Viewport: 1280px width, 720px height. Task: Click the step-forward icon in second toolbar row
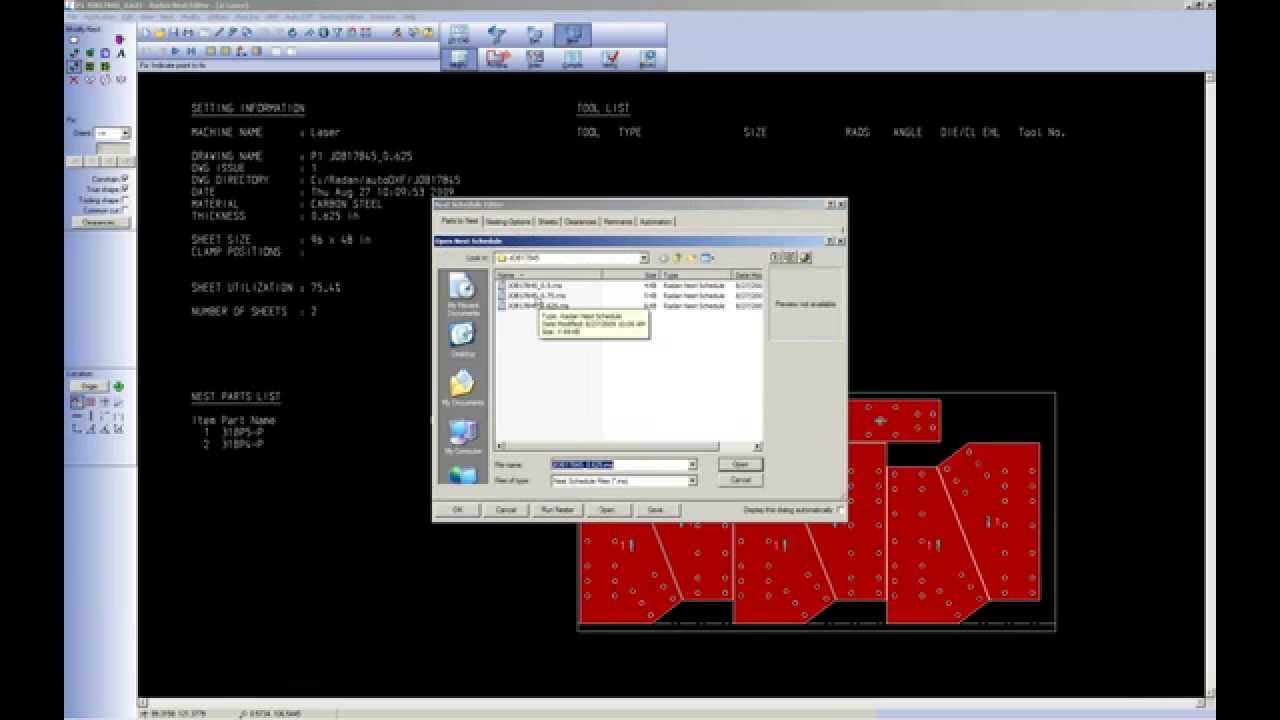pyautogui.click(x=191, y=51)
